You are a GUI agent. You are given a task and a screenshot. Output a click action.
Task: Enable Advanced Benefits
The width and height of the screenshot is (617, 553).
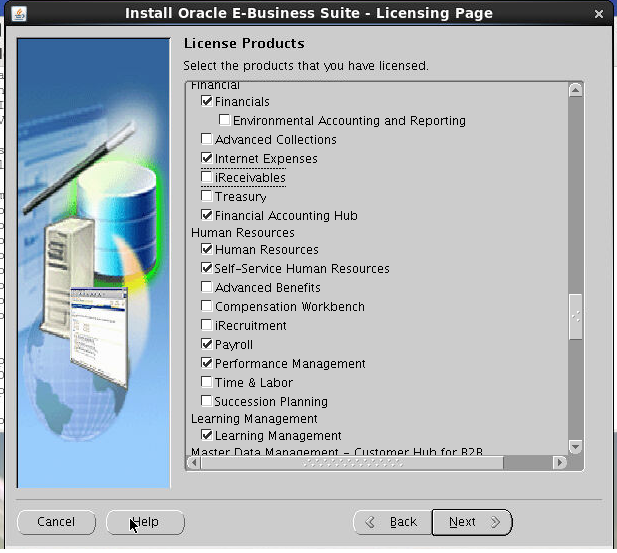click(207, 287)
